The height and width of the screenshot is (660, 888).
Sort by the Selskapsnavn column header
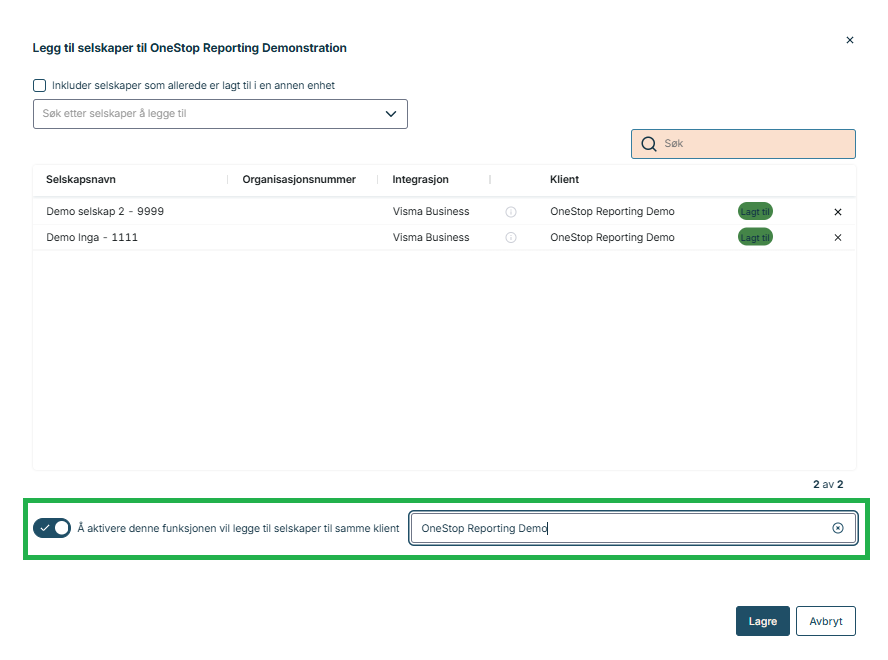pos(83,179)
